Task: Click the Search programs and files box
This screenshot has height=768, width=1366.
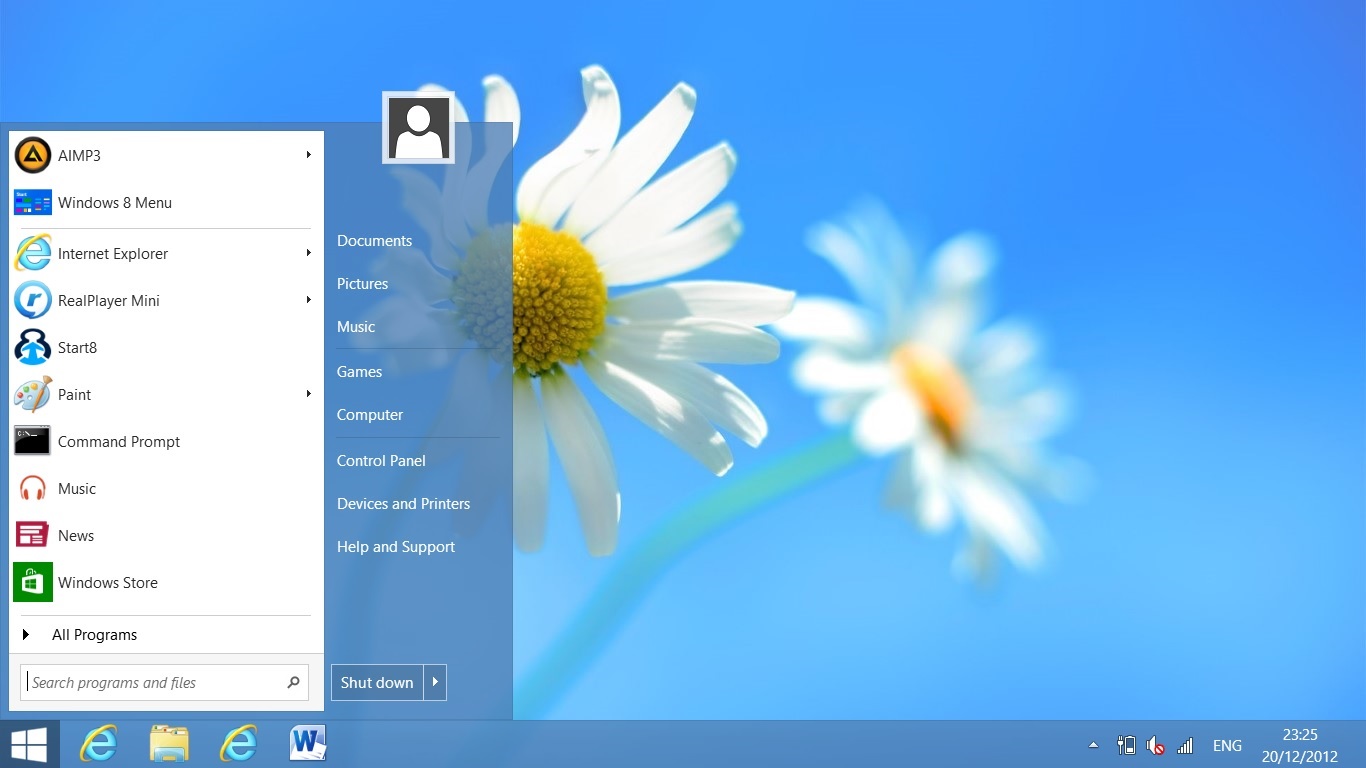Action: click(x=150, y=682)
